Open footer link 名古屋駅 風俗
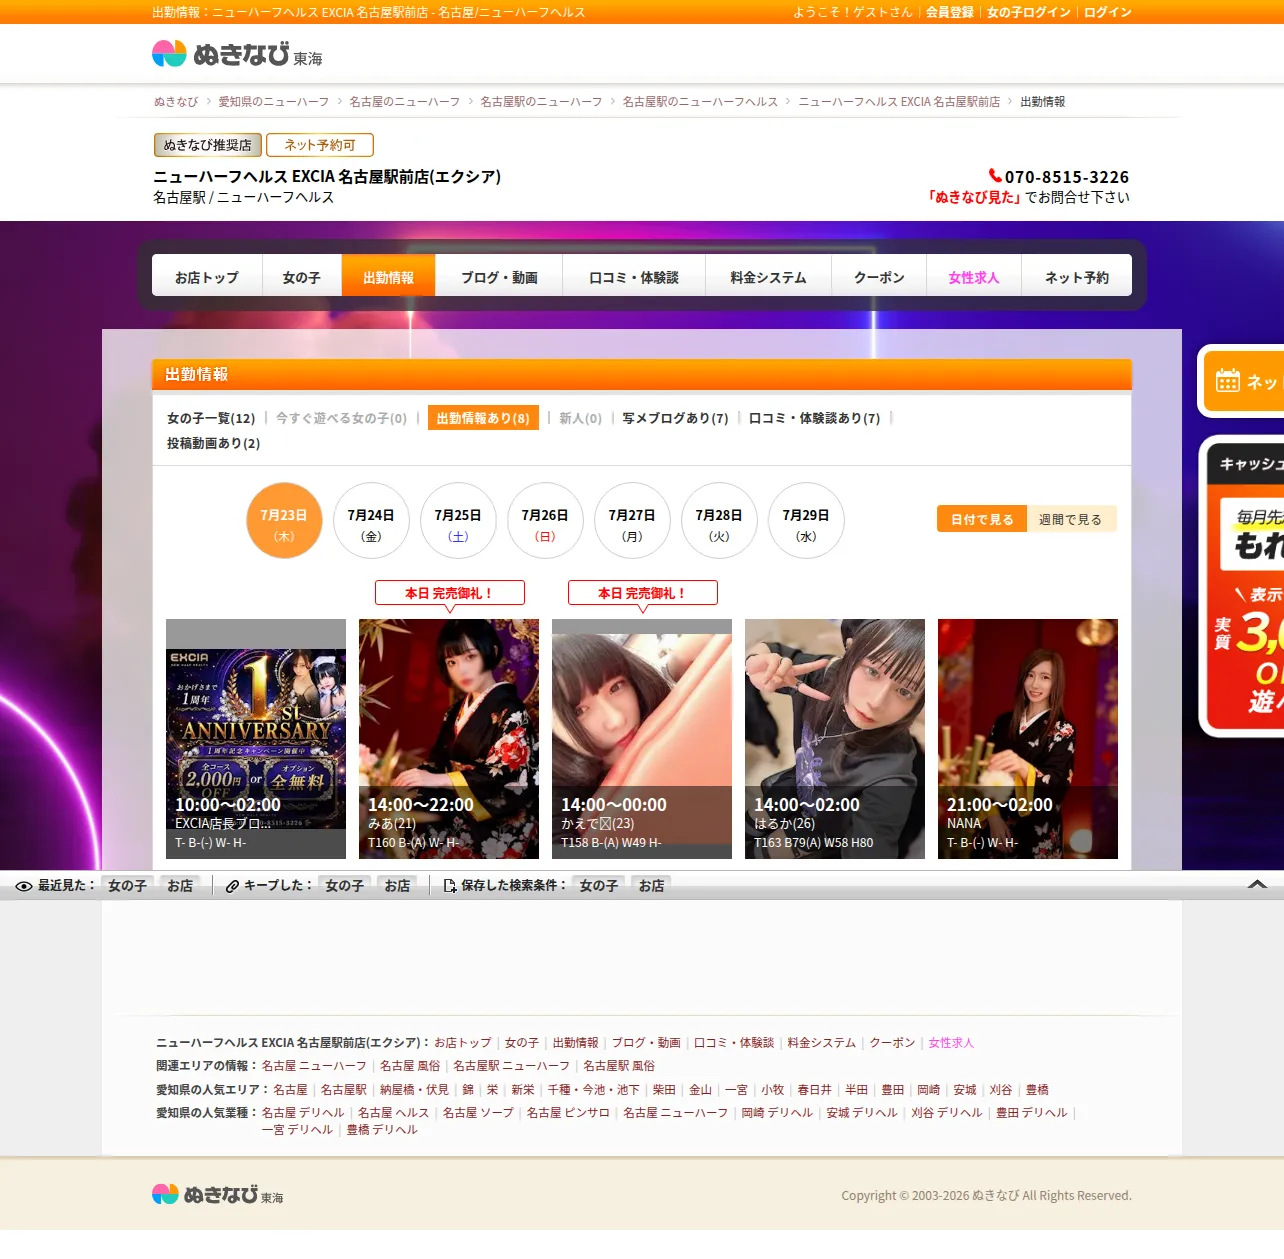 click(x=619, y=1066)
